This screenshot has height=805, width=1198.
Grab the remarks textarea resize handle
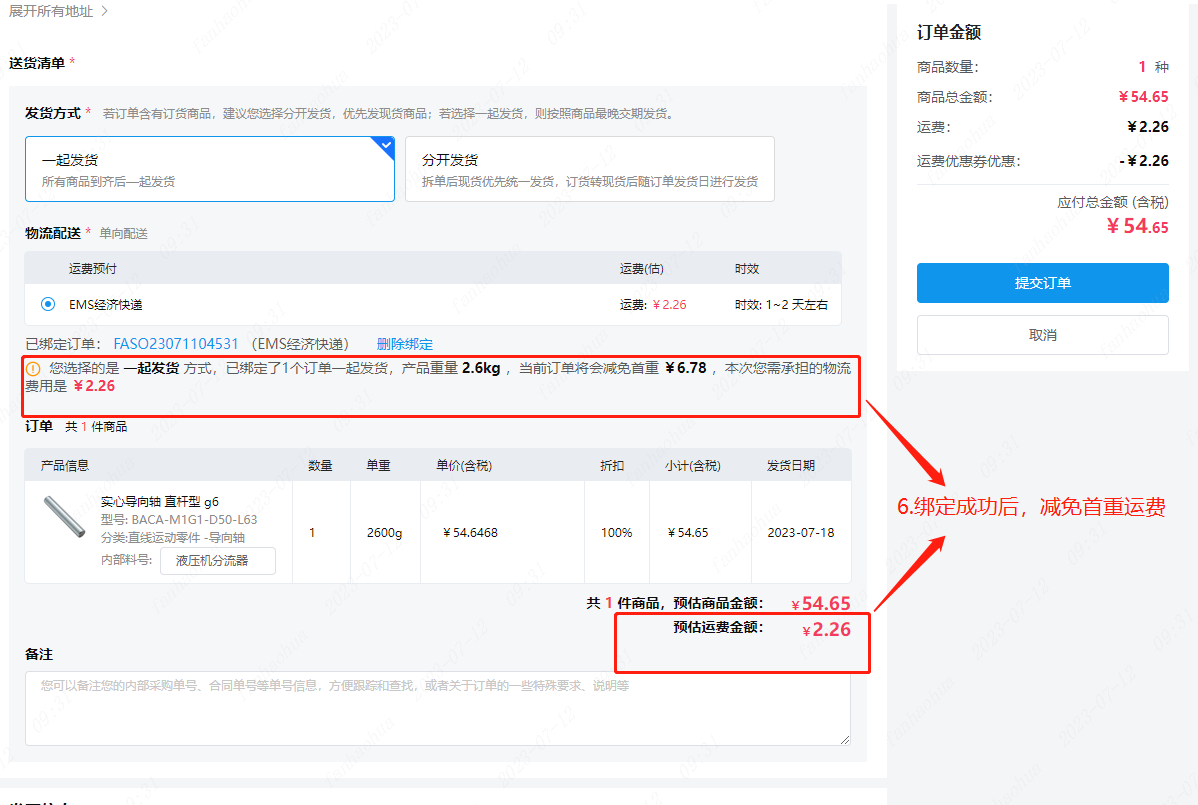845,739
